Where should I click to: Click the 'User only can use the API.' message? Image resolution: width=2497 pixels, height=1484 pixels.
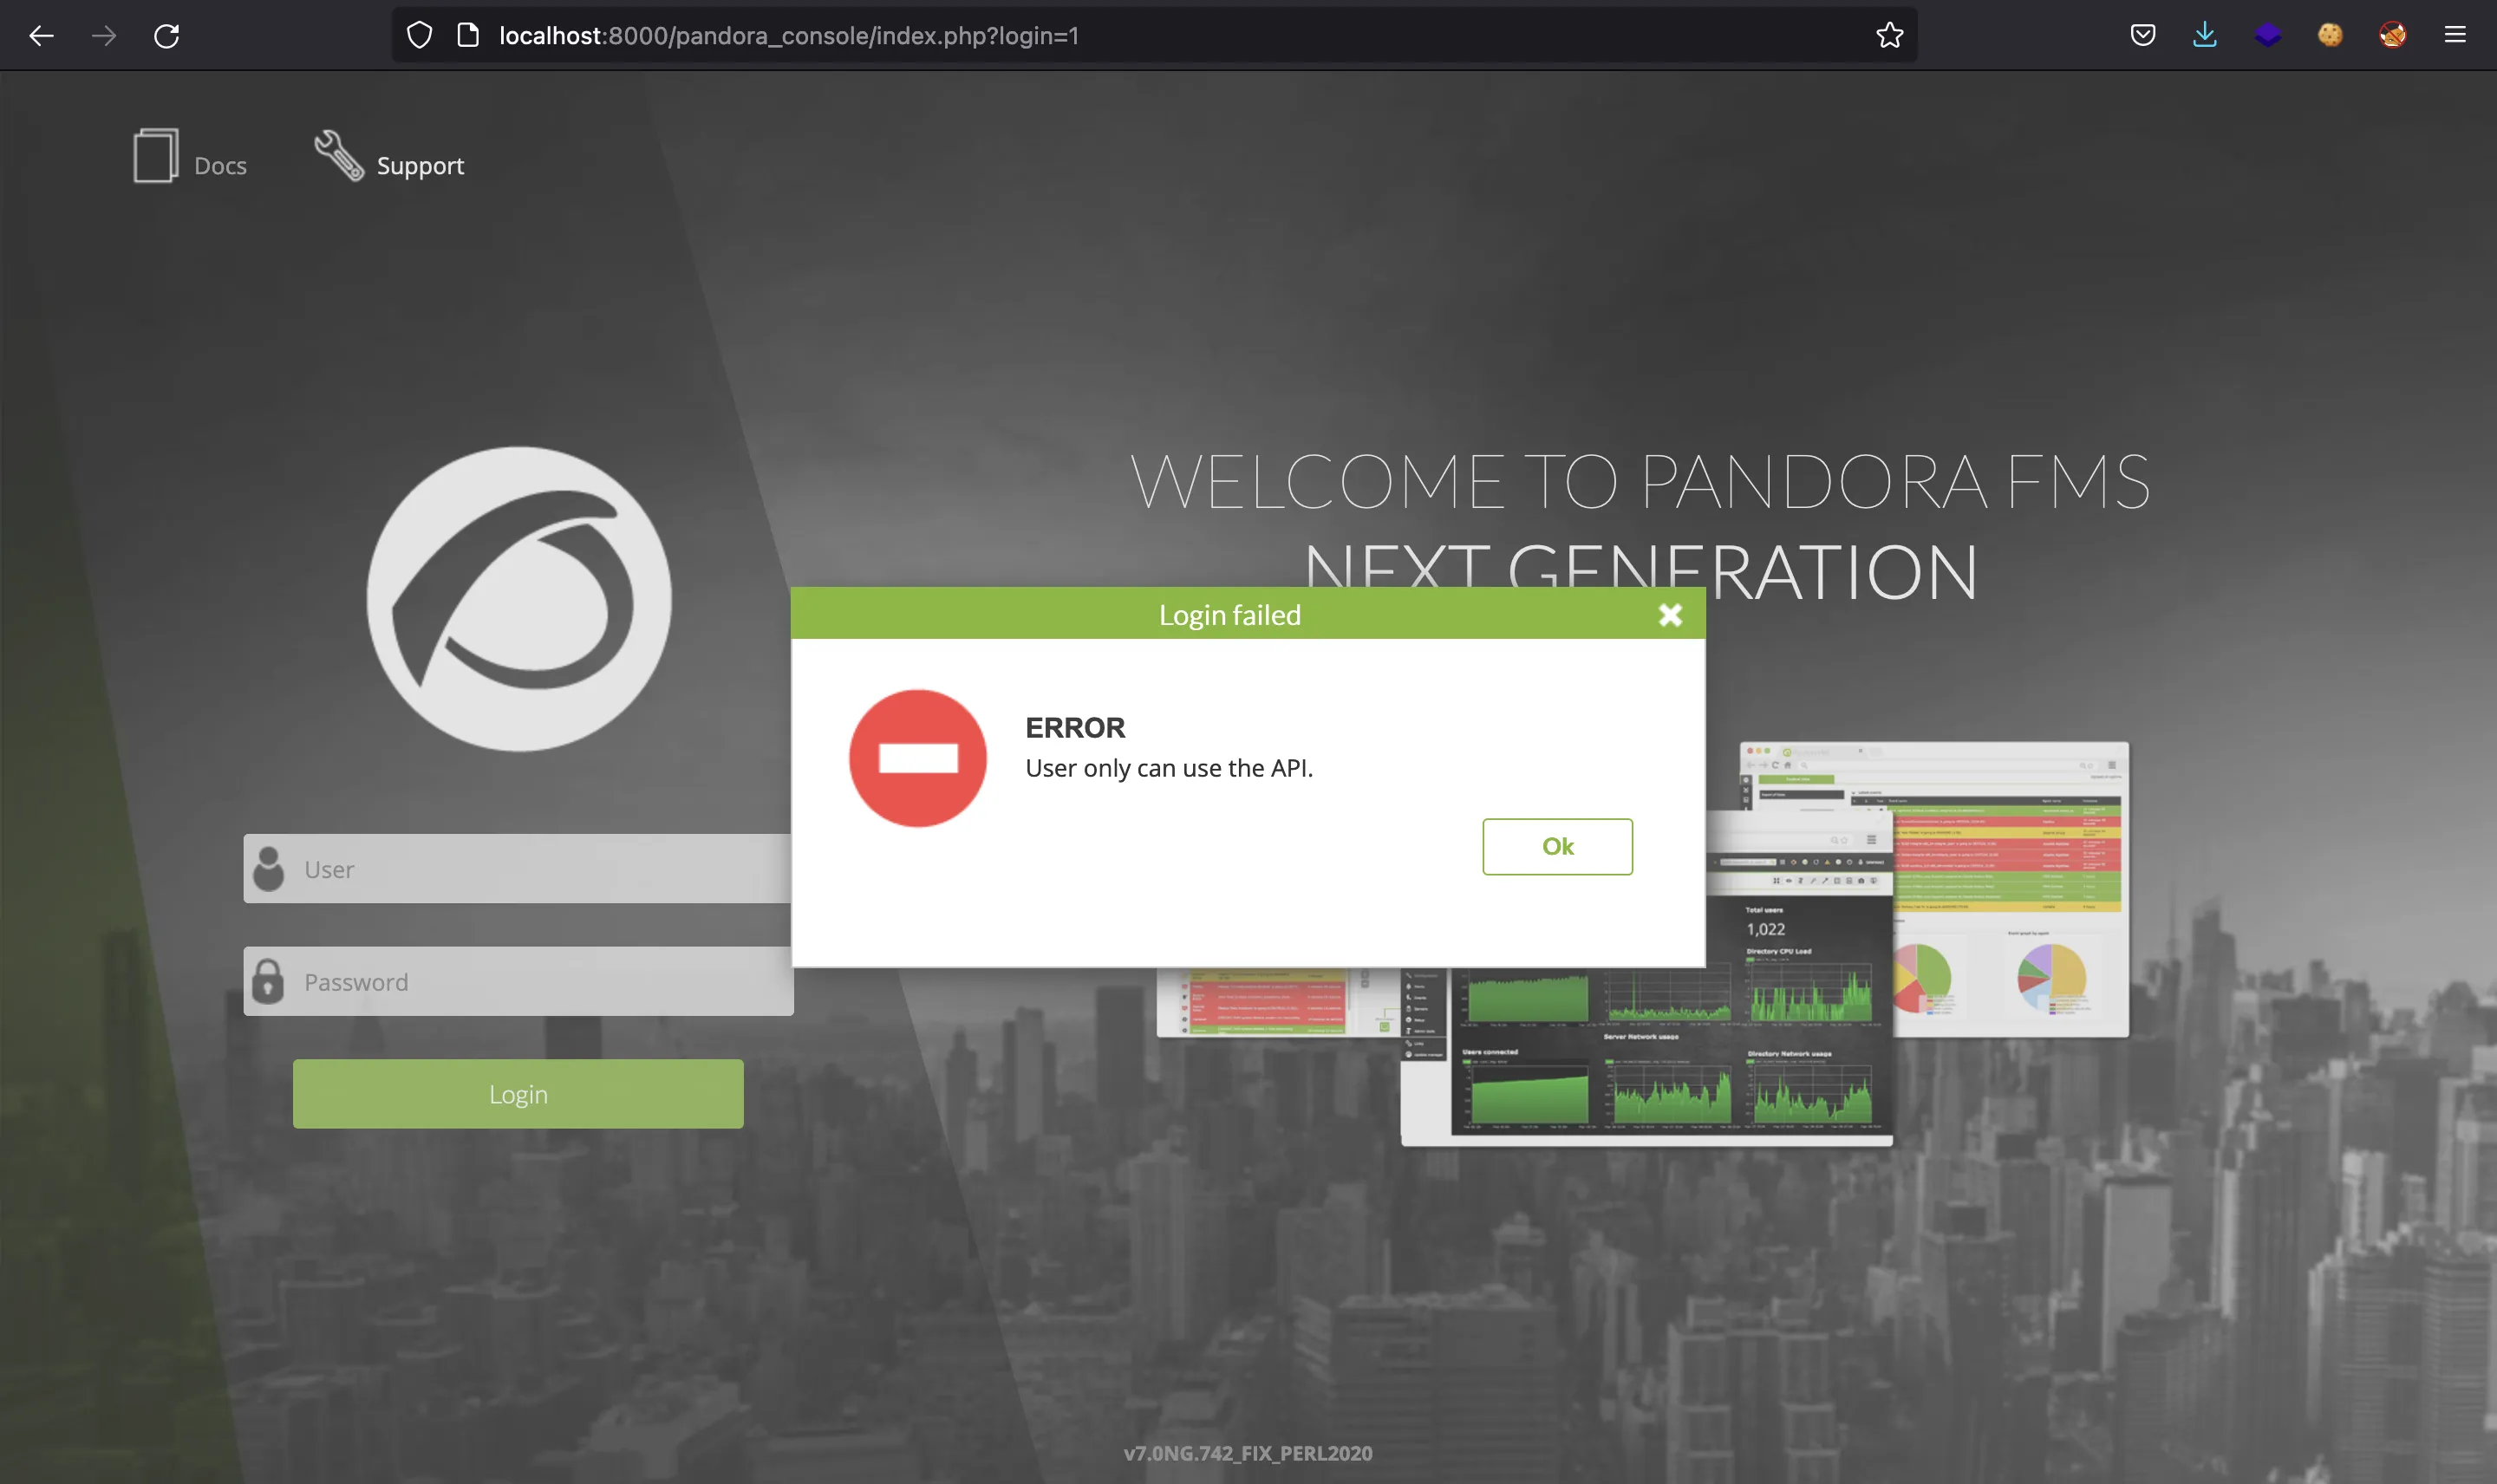point(1169,768)
